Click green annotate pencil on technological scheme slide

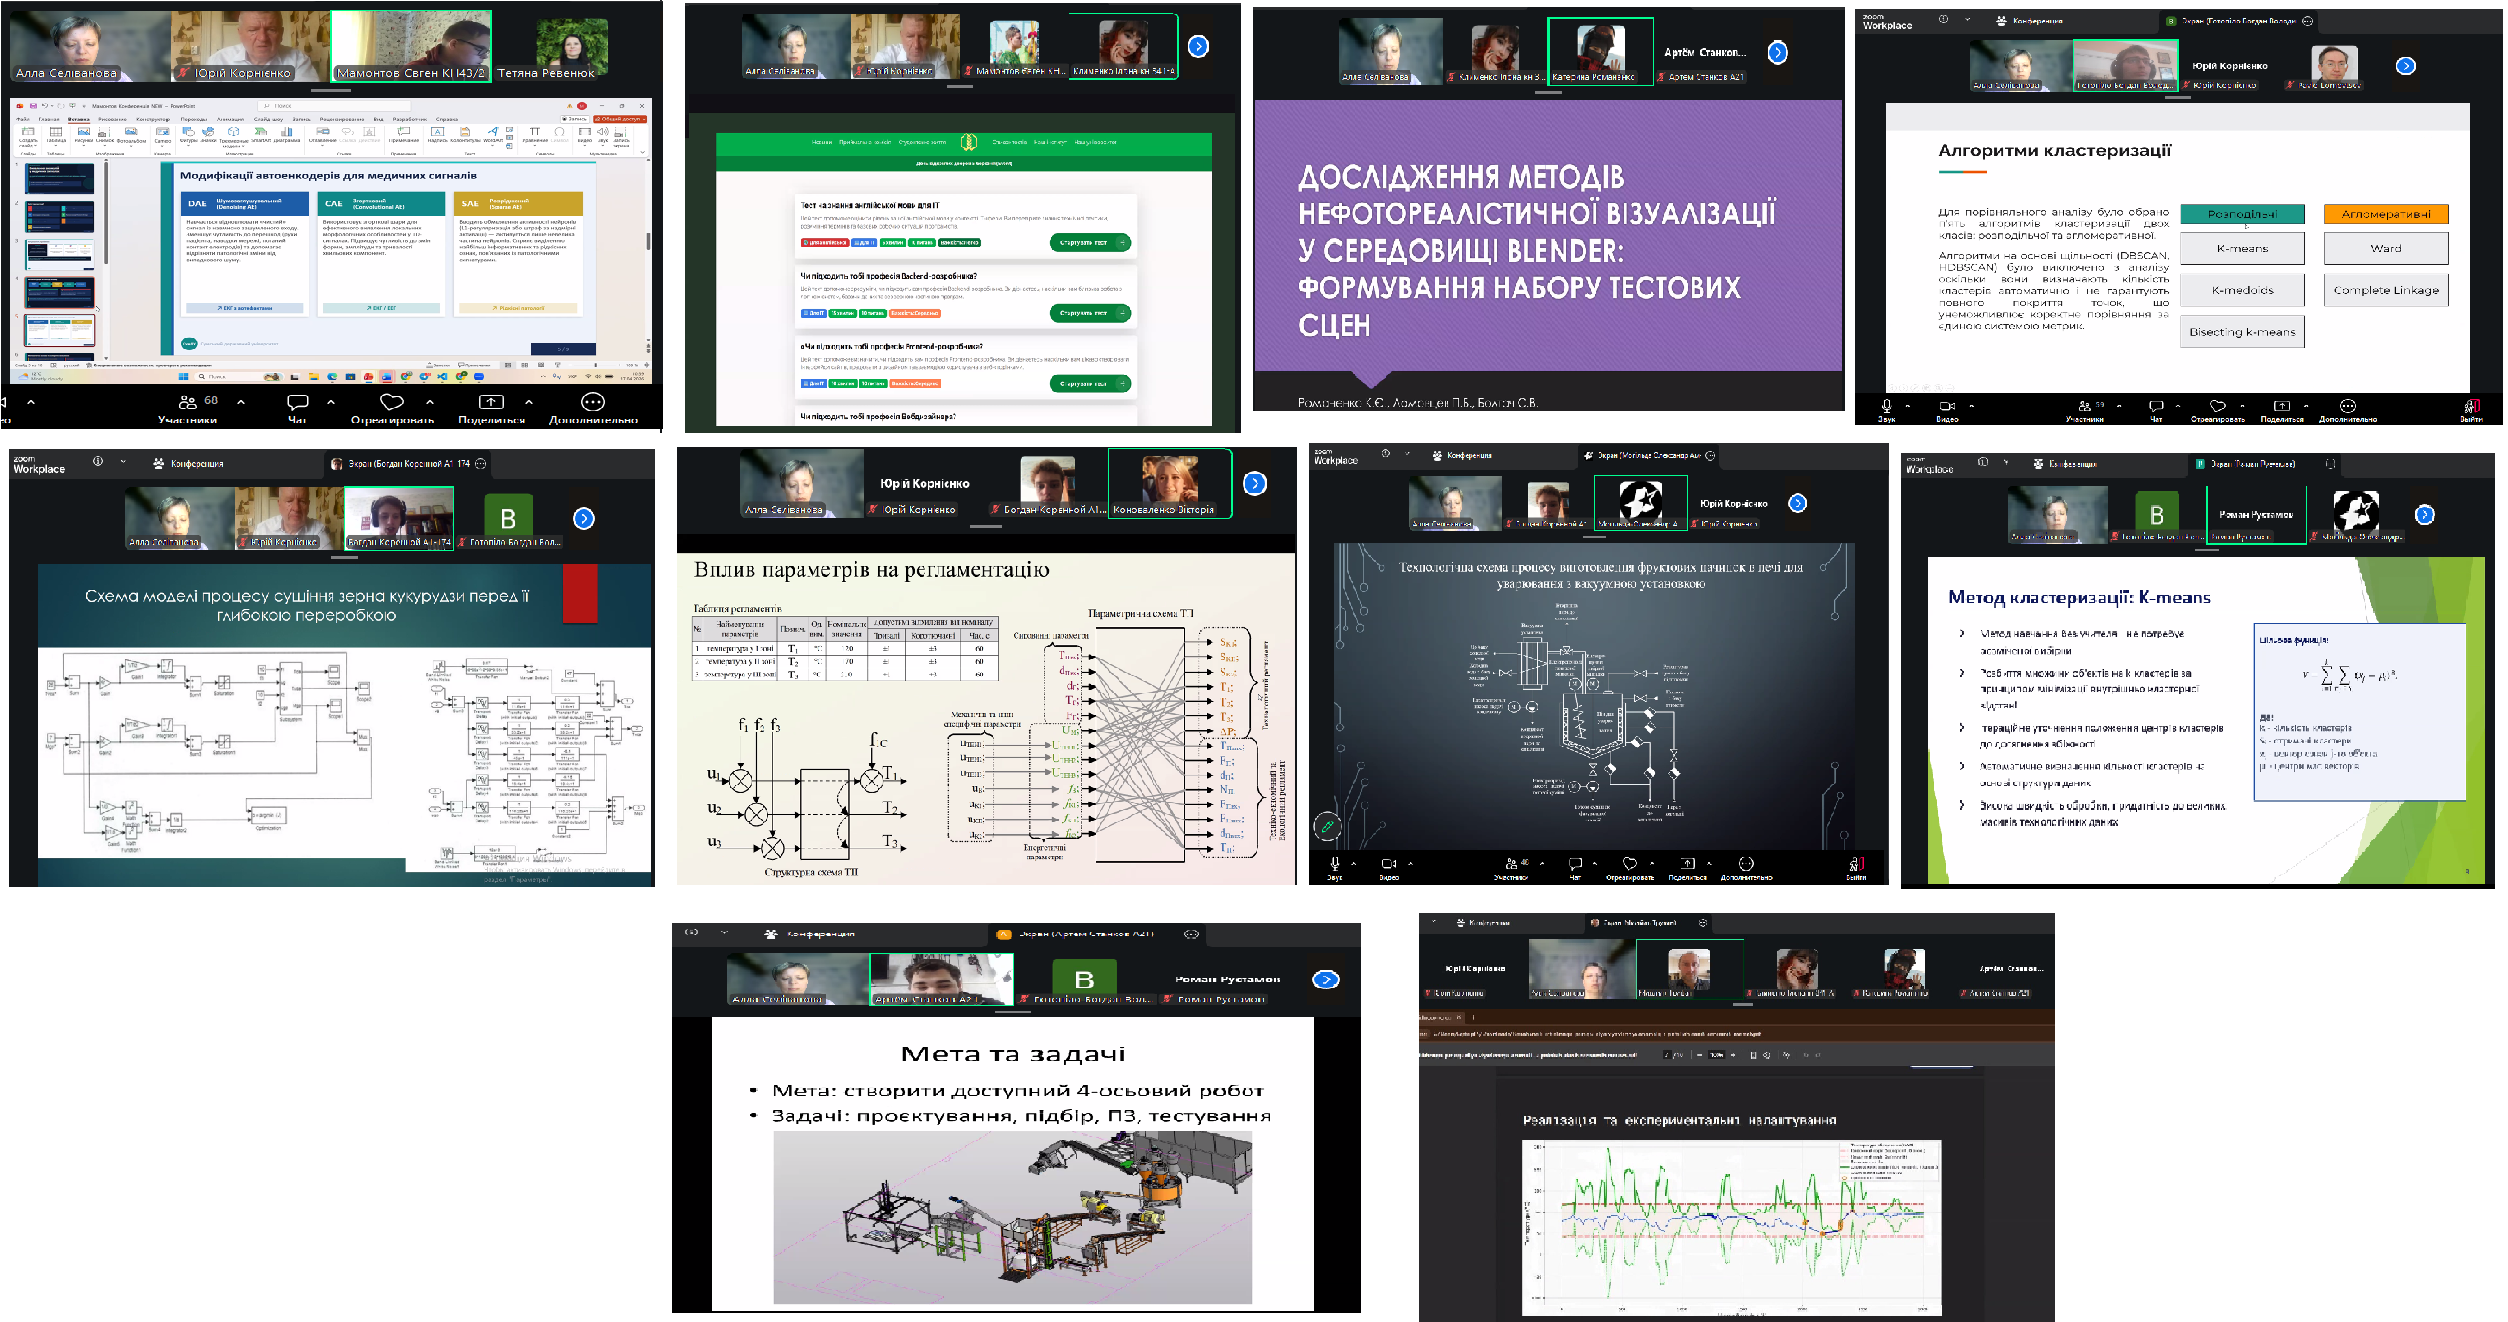point(1327,826)
